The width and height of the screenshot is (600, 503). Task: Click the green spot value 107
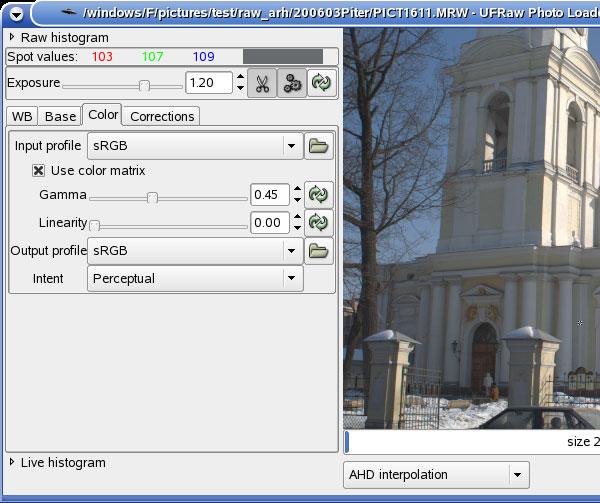(152, 57)
